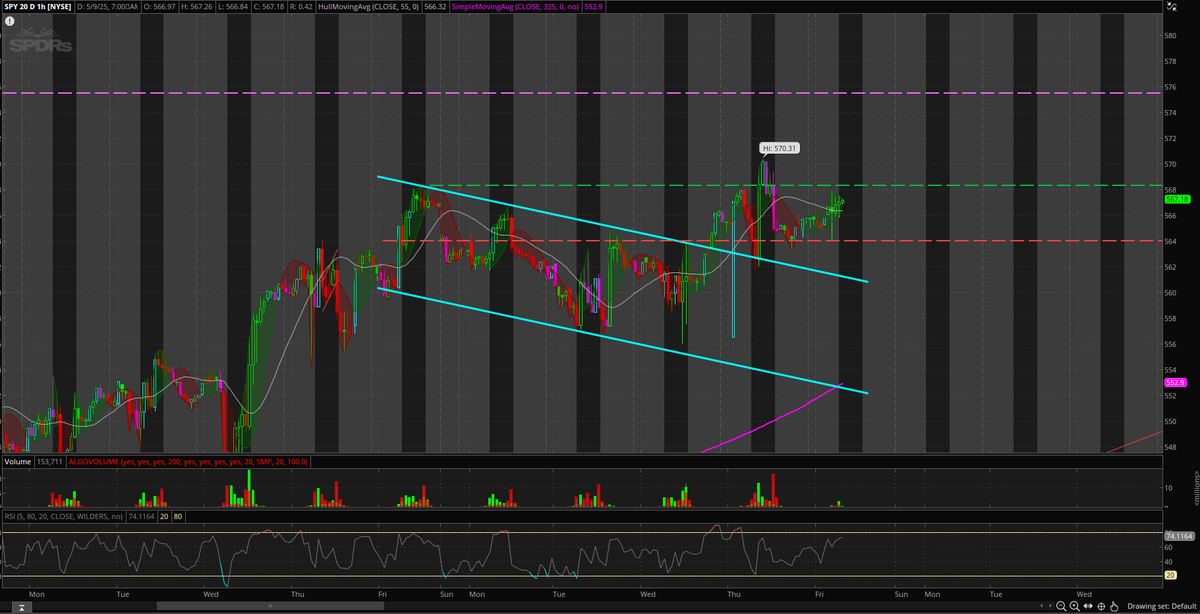Click the magenta dashed horizontal price line
This screenshot has height=614, width=1200.
[x=580, y=92]
